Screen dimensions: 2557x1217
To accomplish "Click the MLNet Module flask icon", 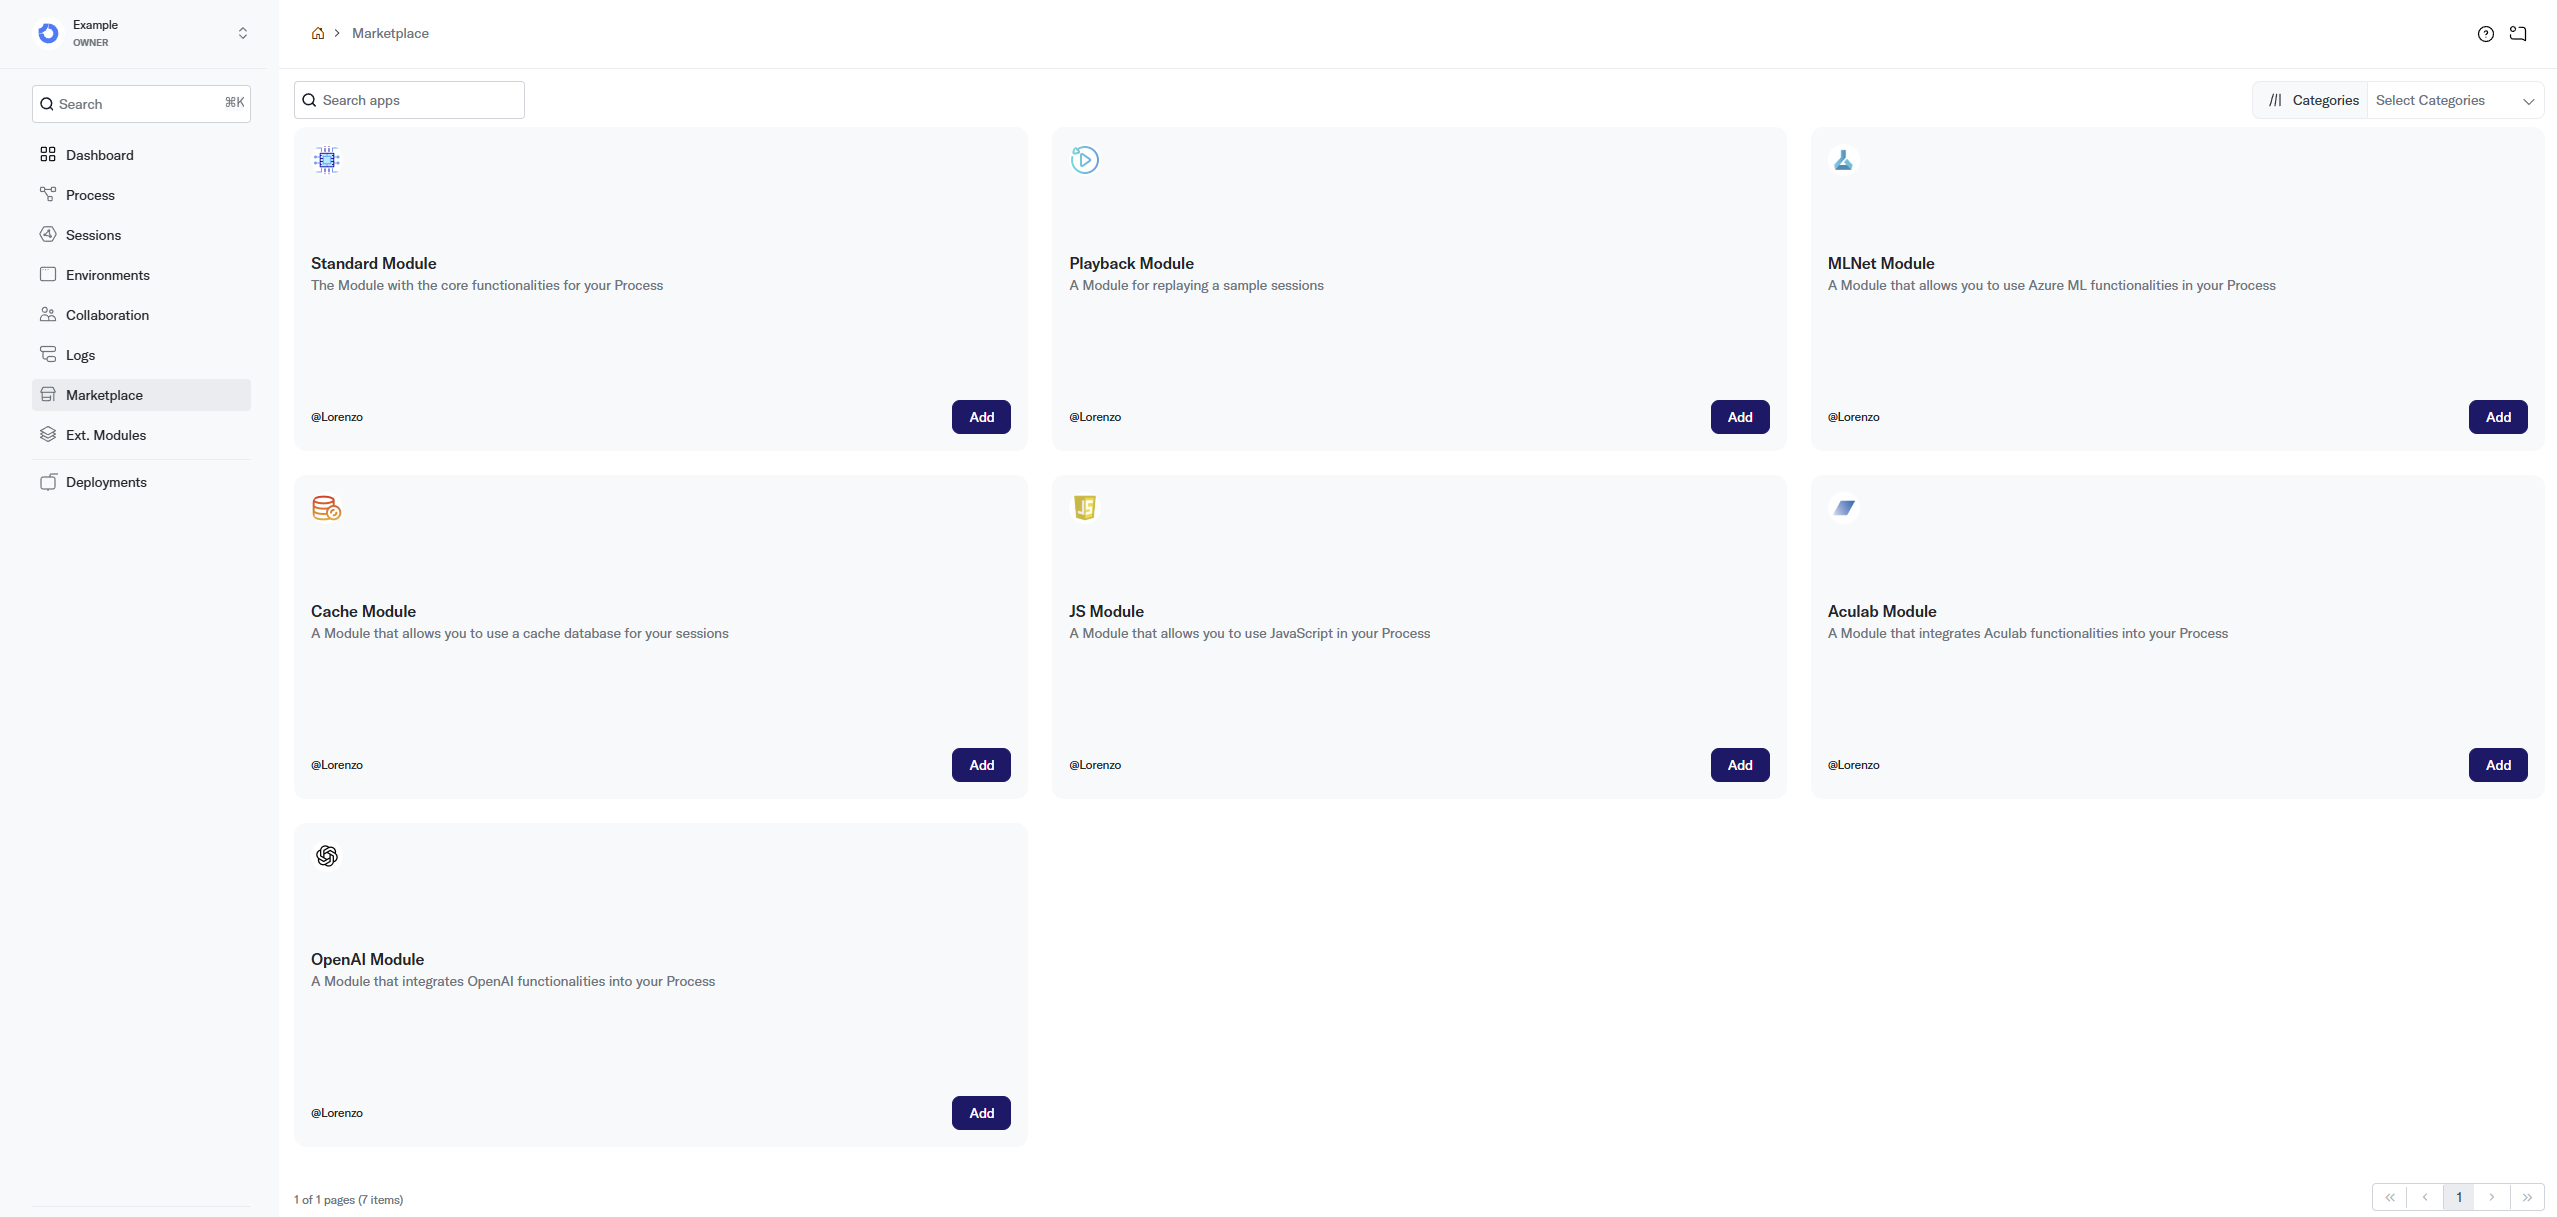I will coord(1843,160).
